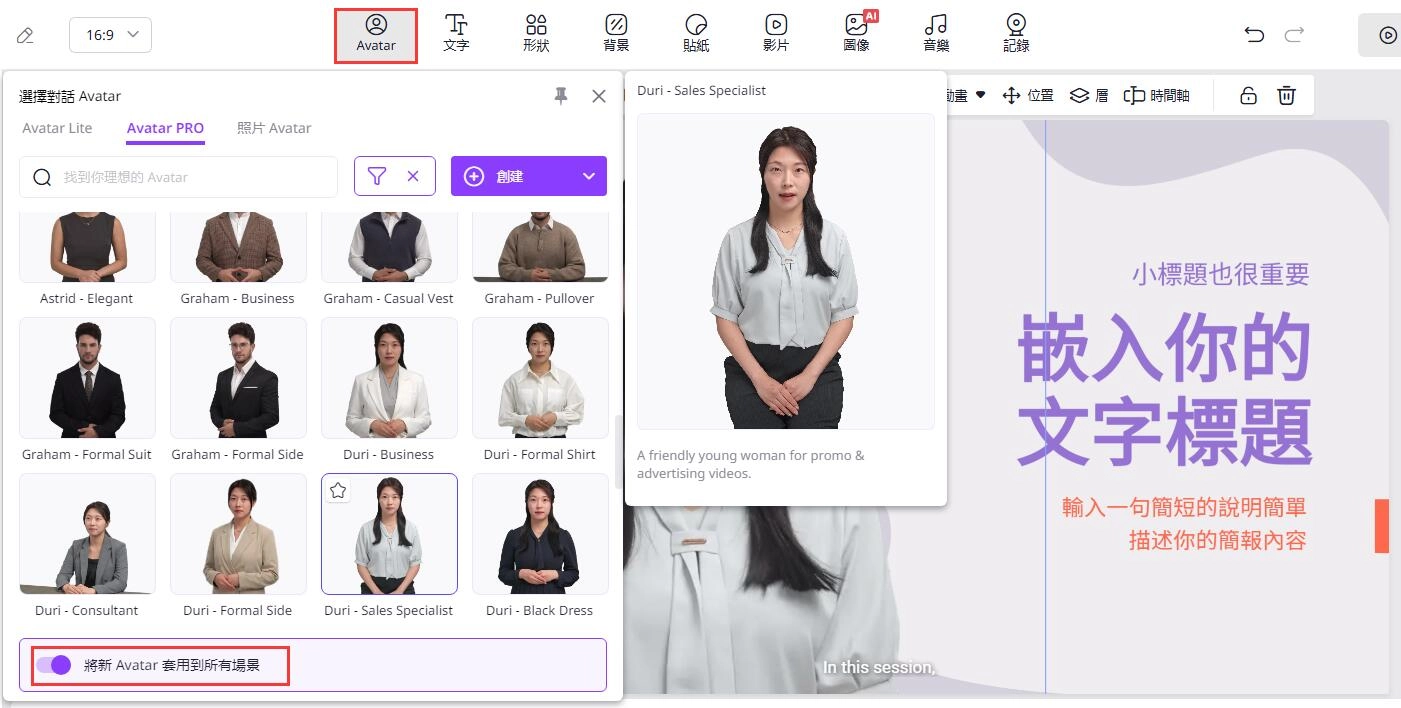Click the preview play button at the top right
This screenshot has width=1401, height=708.
point(1387,35)
